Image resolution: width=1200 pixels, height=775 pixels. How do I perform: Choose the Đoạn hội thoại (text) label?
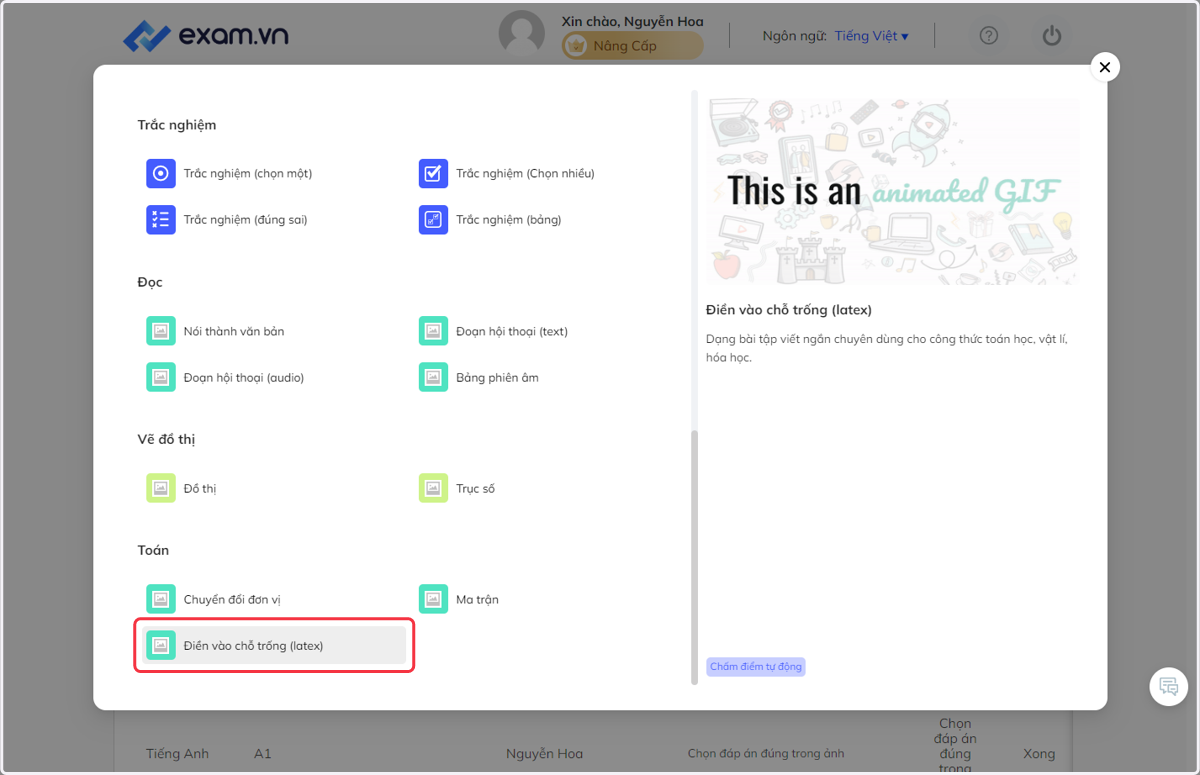click(512, 331)
